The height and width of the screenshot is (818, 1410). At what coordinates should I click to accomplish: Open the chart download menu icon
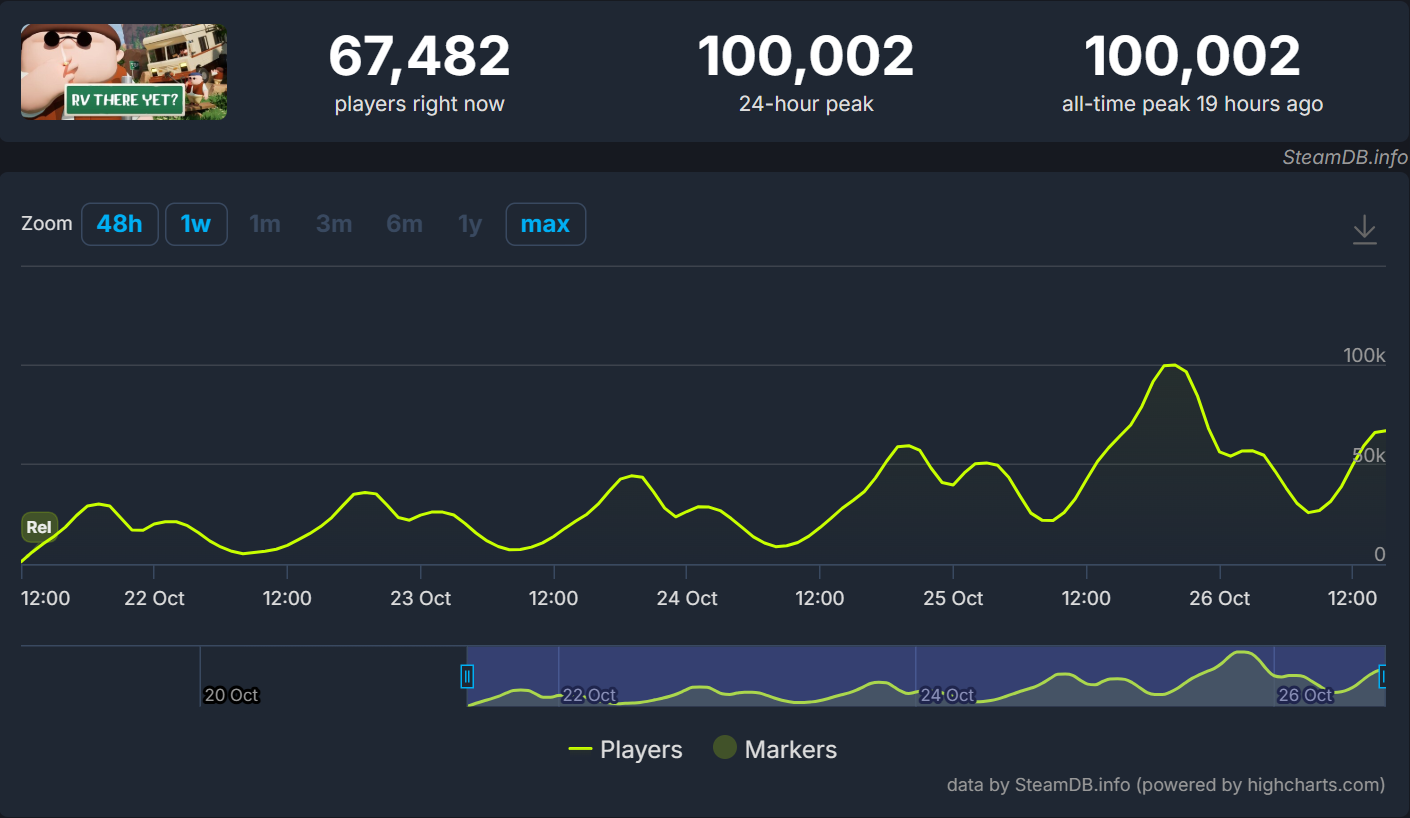[1364, 230]
